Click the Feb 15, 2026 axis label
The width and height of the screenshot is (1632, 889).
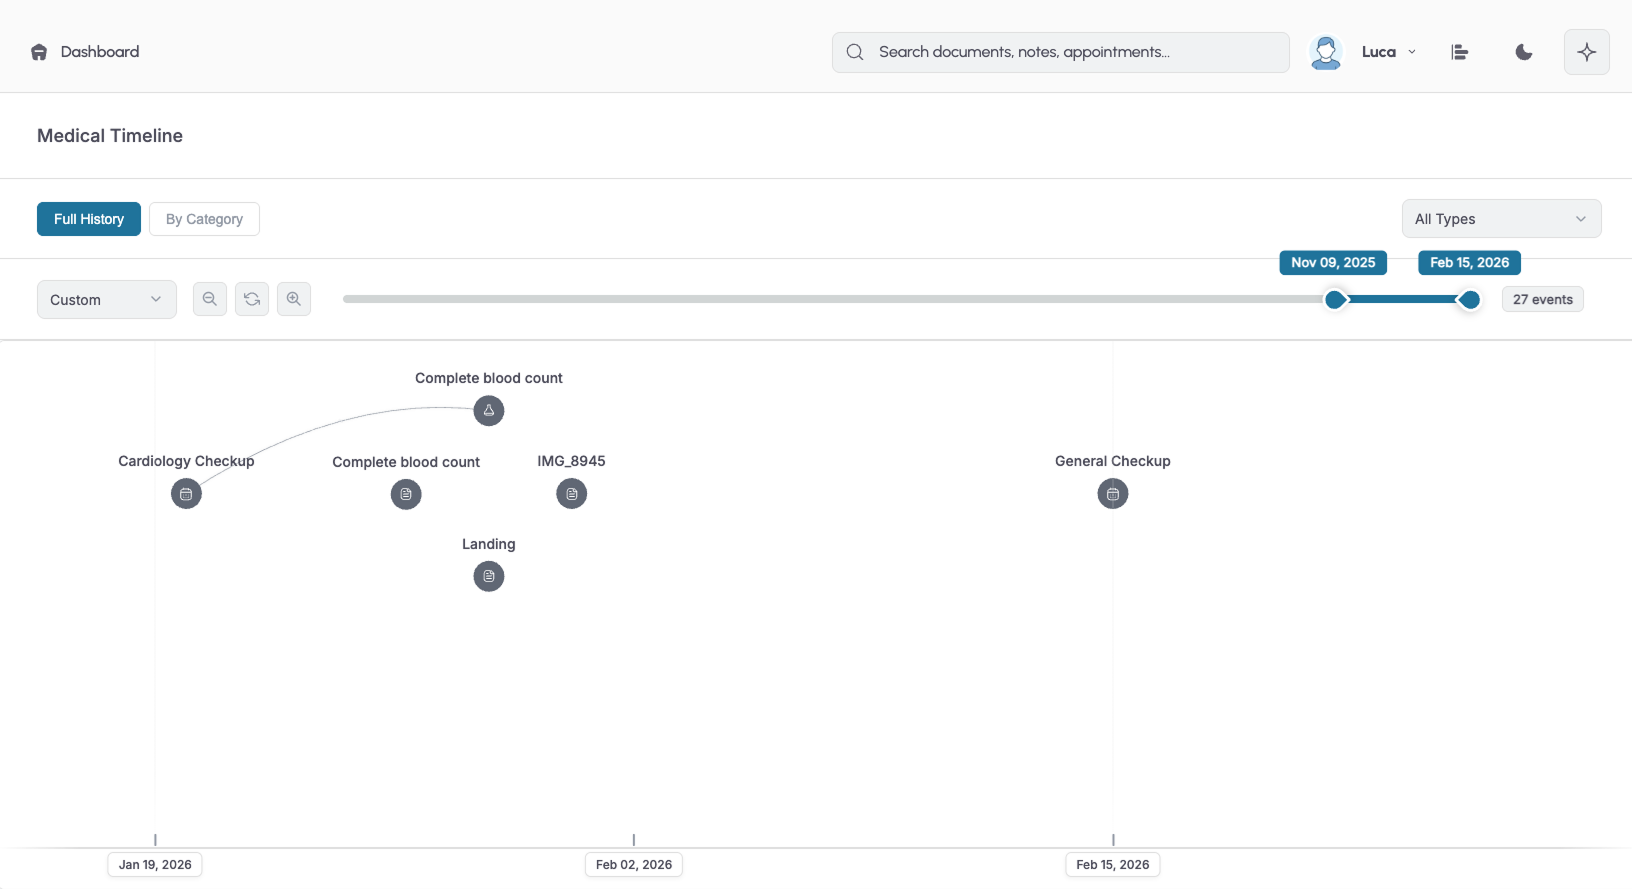tap(1113, 865)
